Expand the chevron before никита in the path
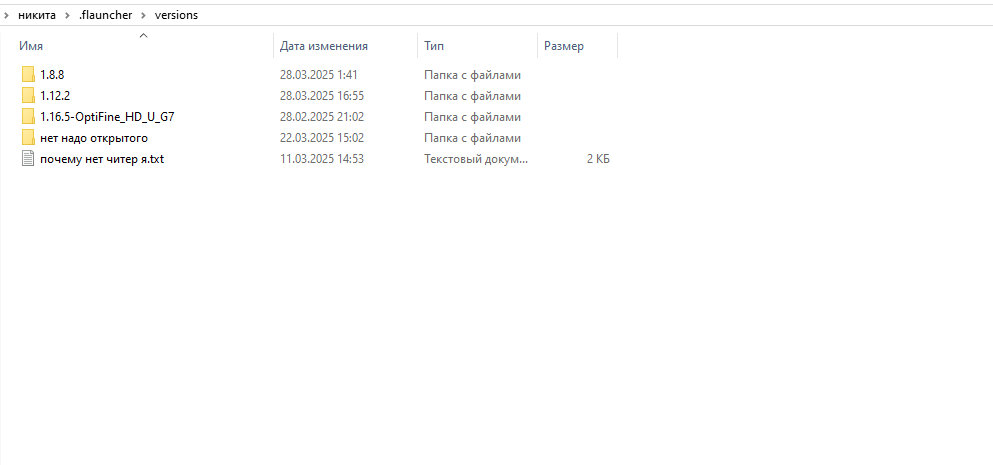 click(x=6, y=15)
